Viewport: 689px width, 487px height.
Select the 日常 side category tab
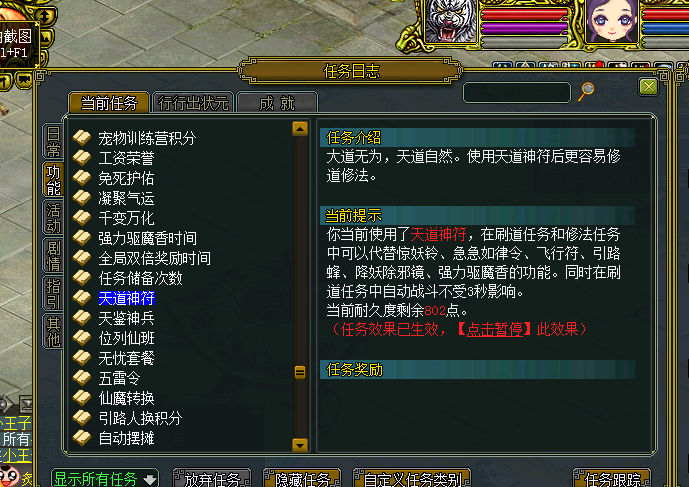(53, 142)
